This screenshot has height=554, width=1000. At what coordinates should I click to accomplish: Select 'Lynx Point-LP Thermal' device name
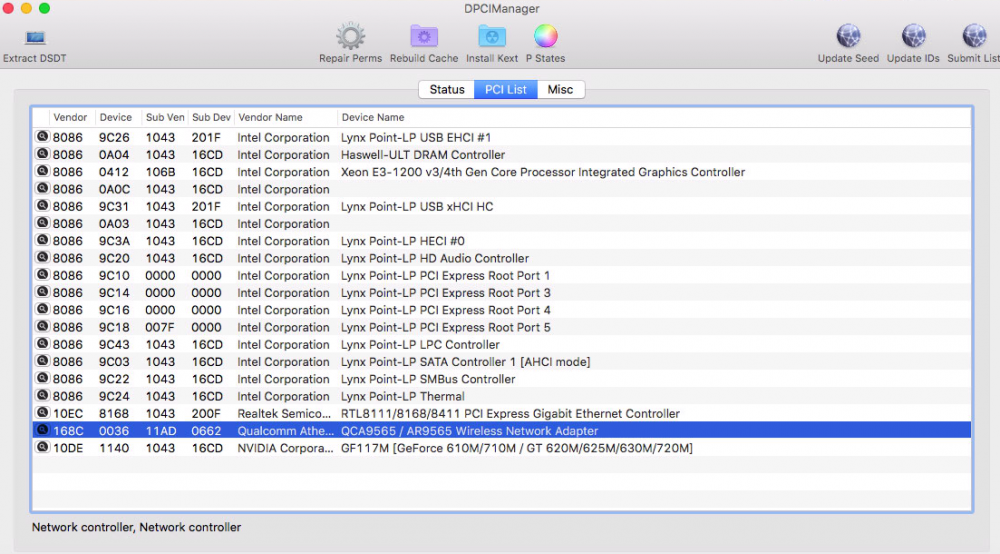pyautogui.click(x=402, y=396)
